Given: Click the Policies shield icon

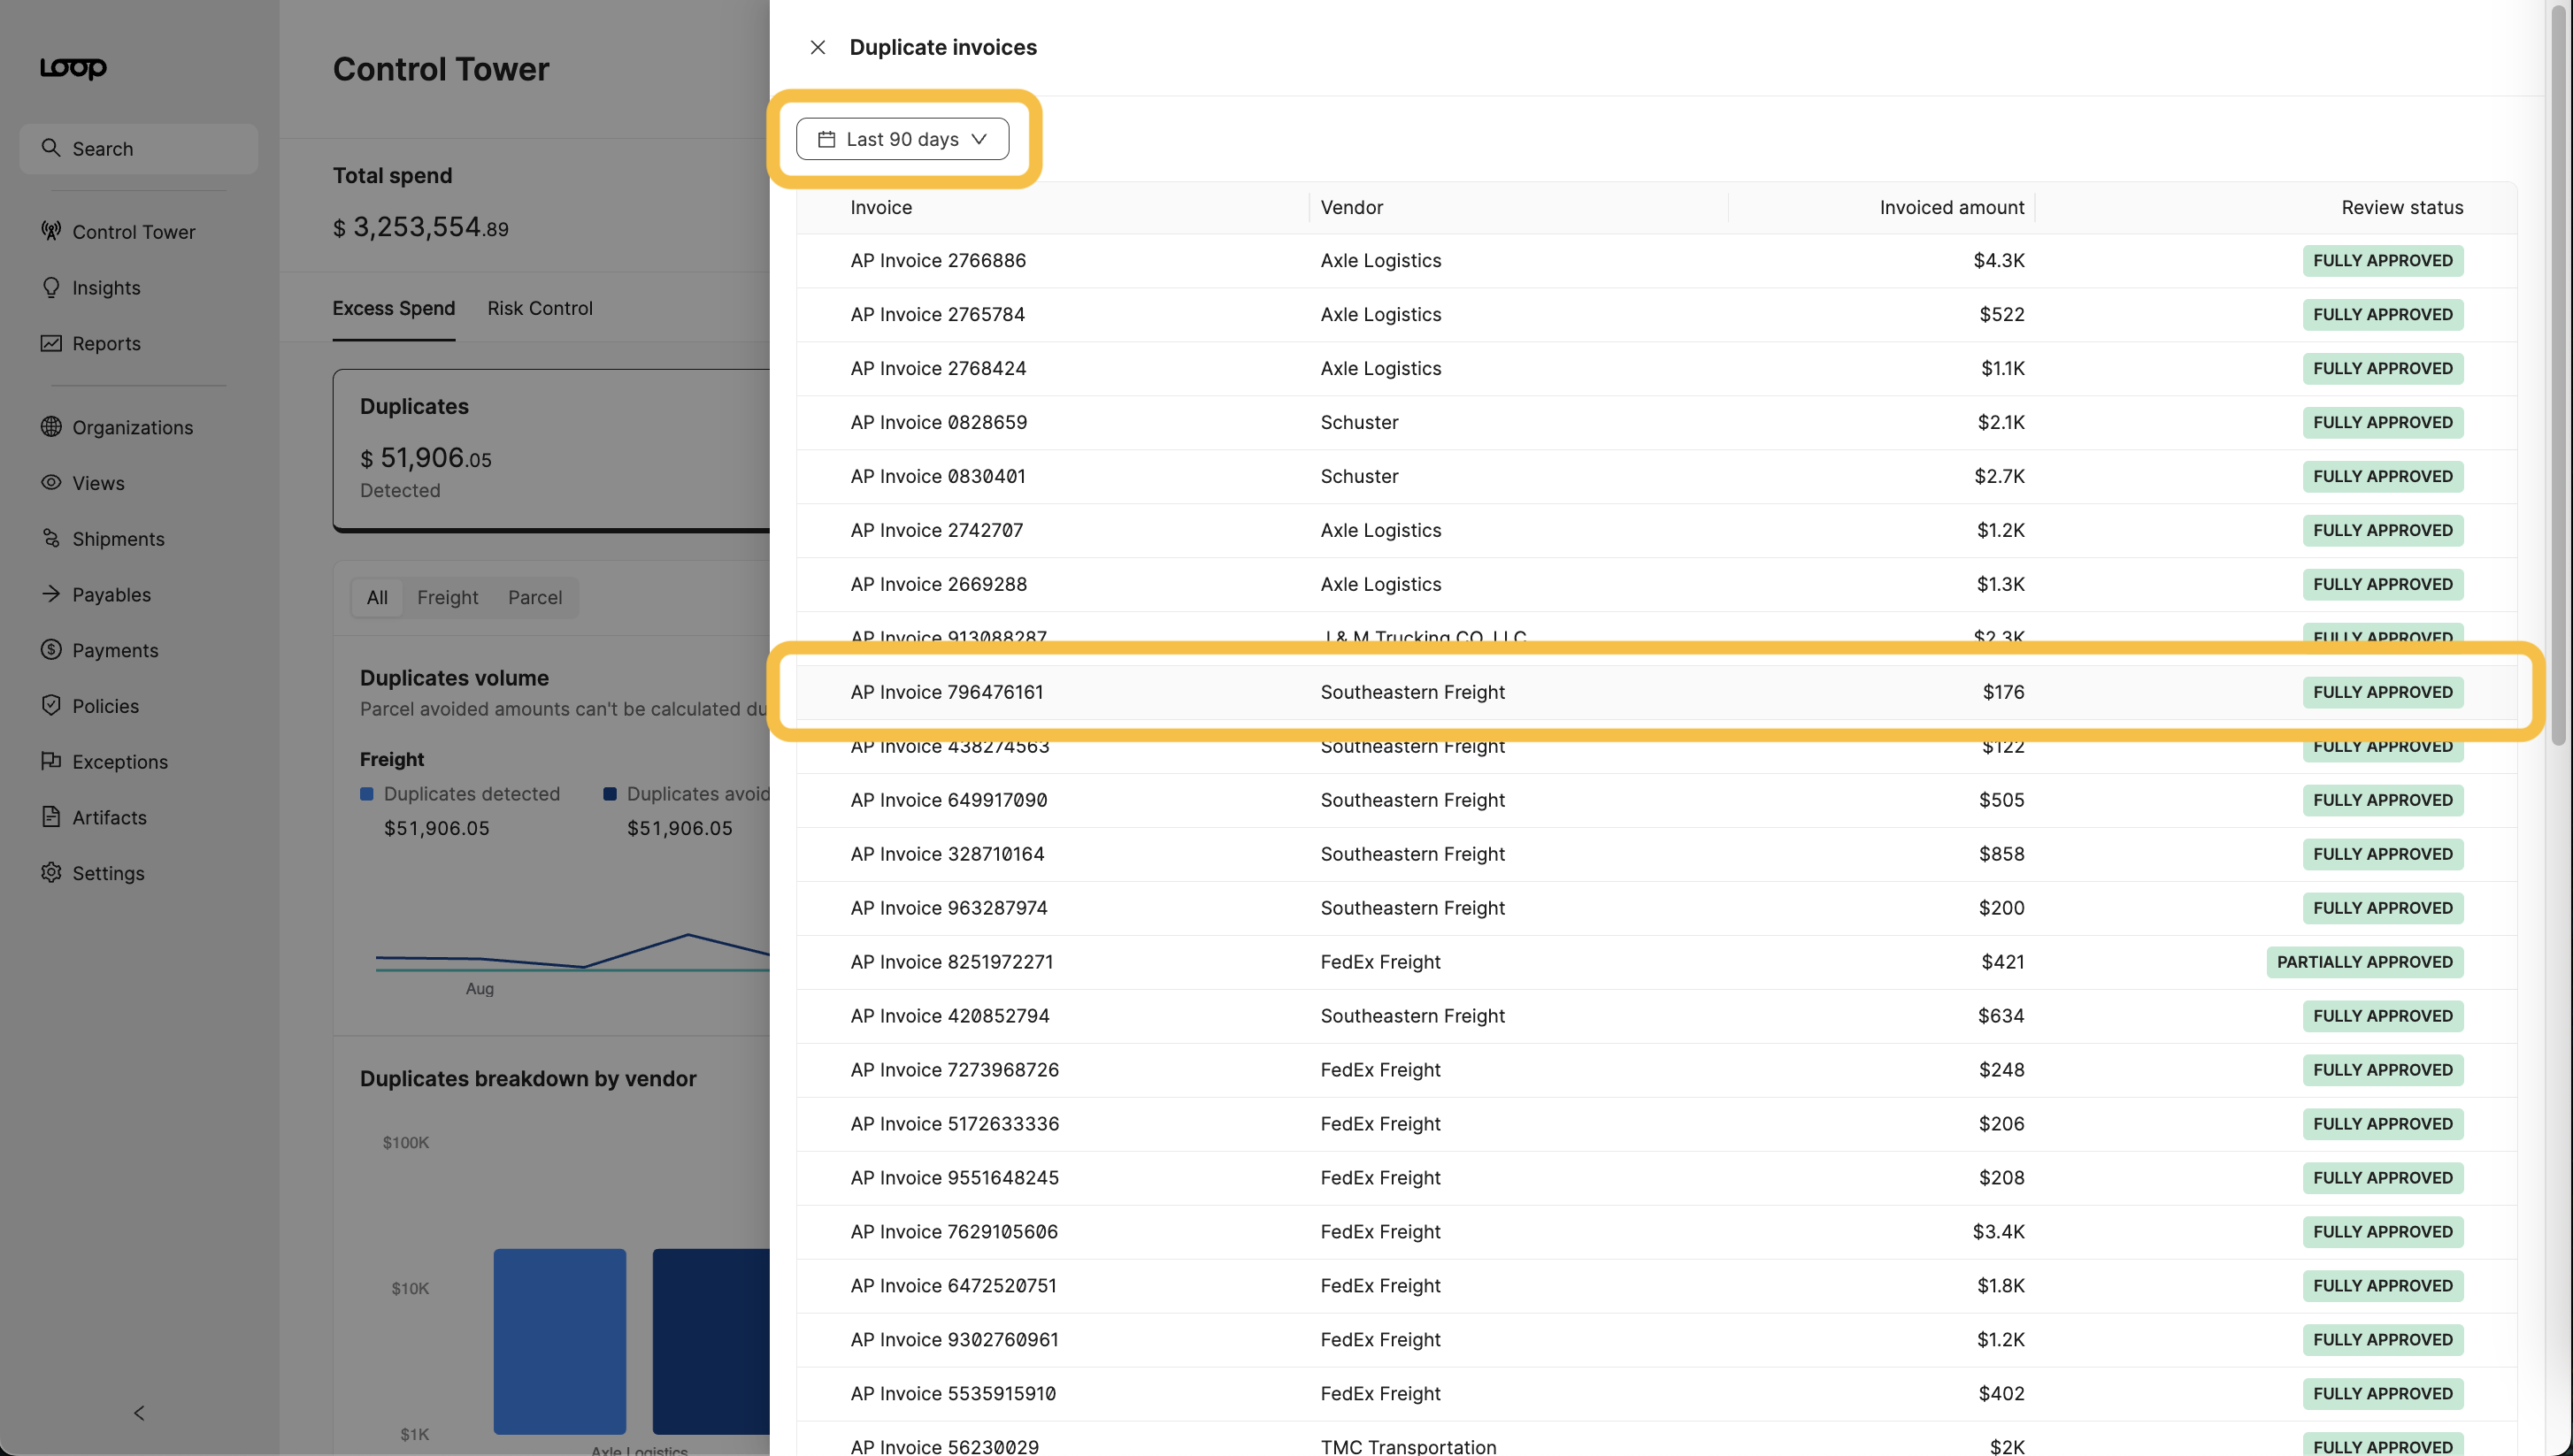Looking at the screenshot, I should point(51,705).
